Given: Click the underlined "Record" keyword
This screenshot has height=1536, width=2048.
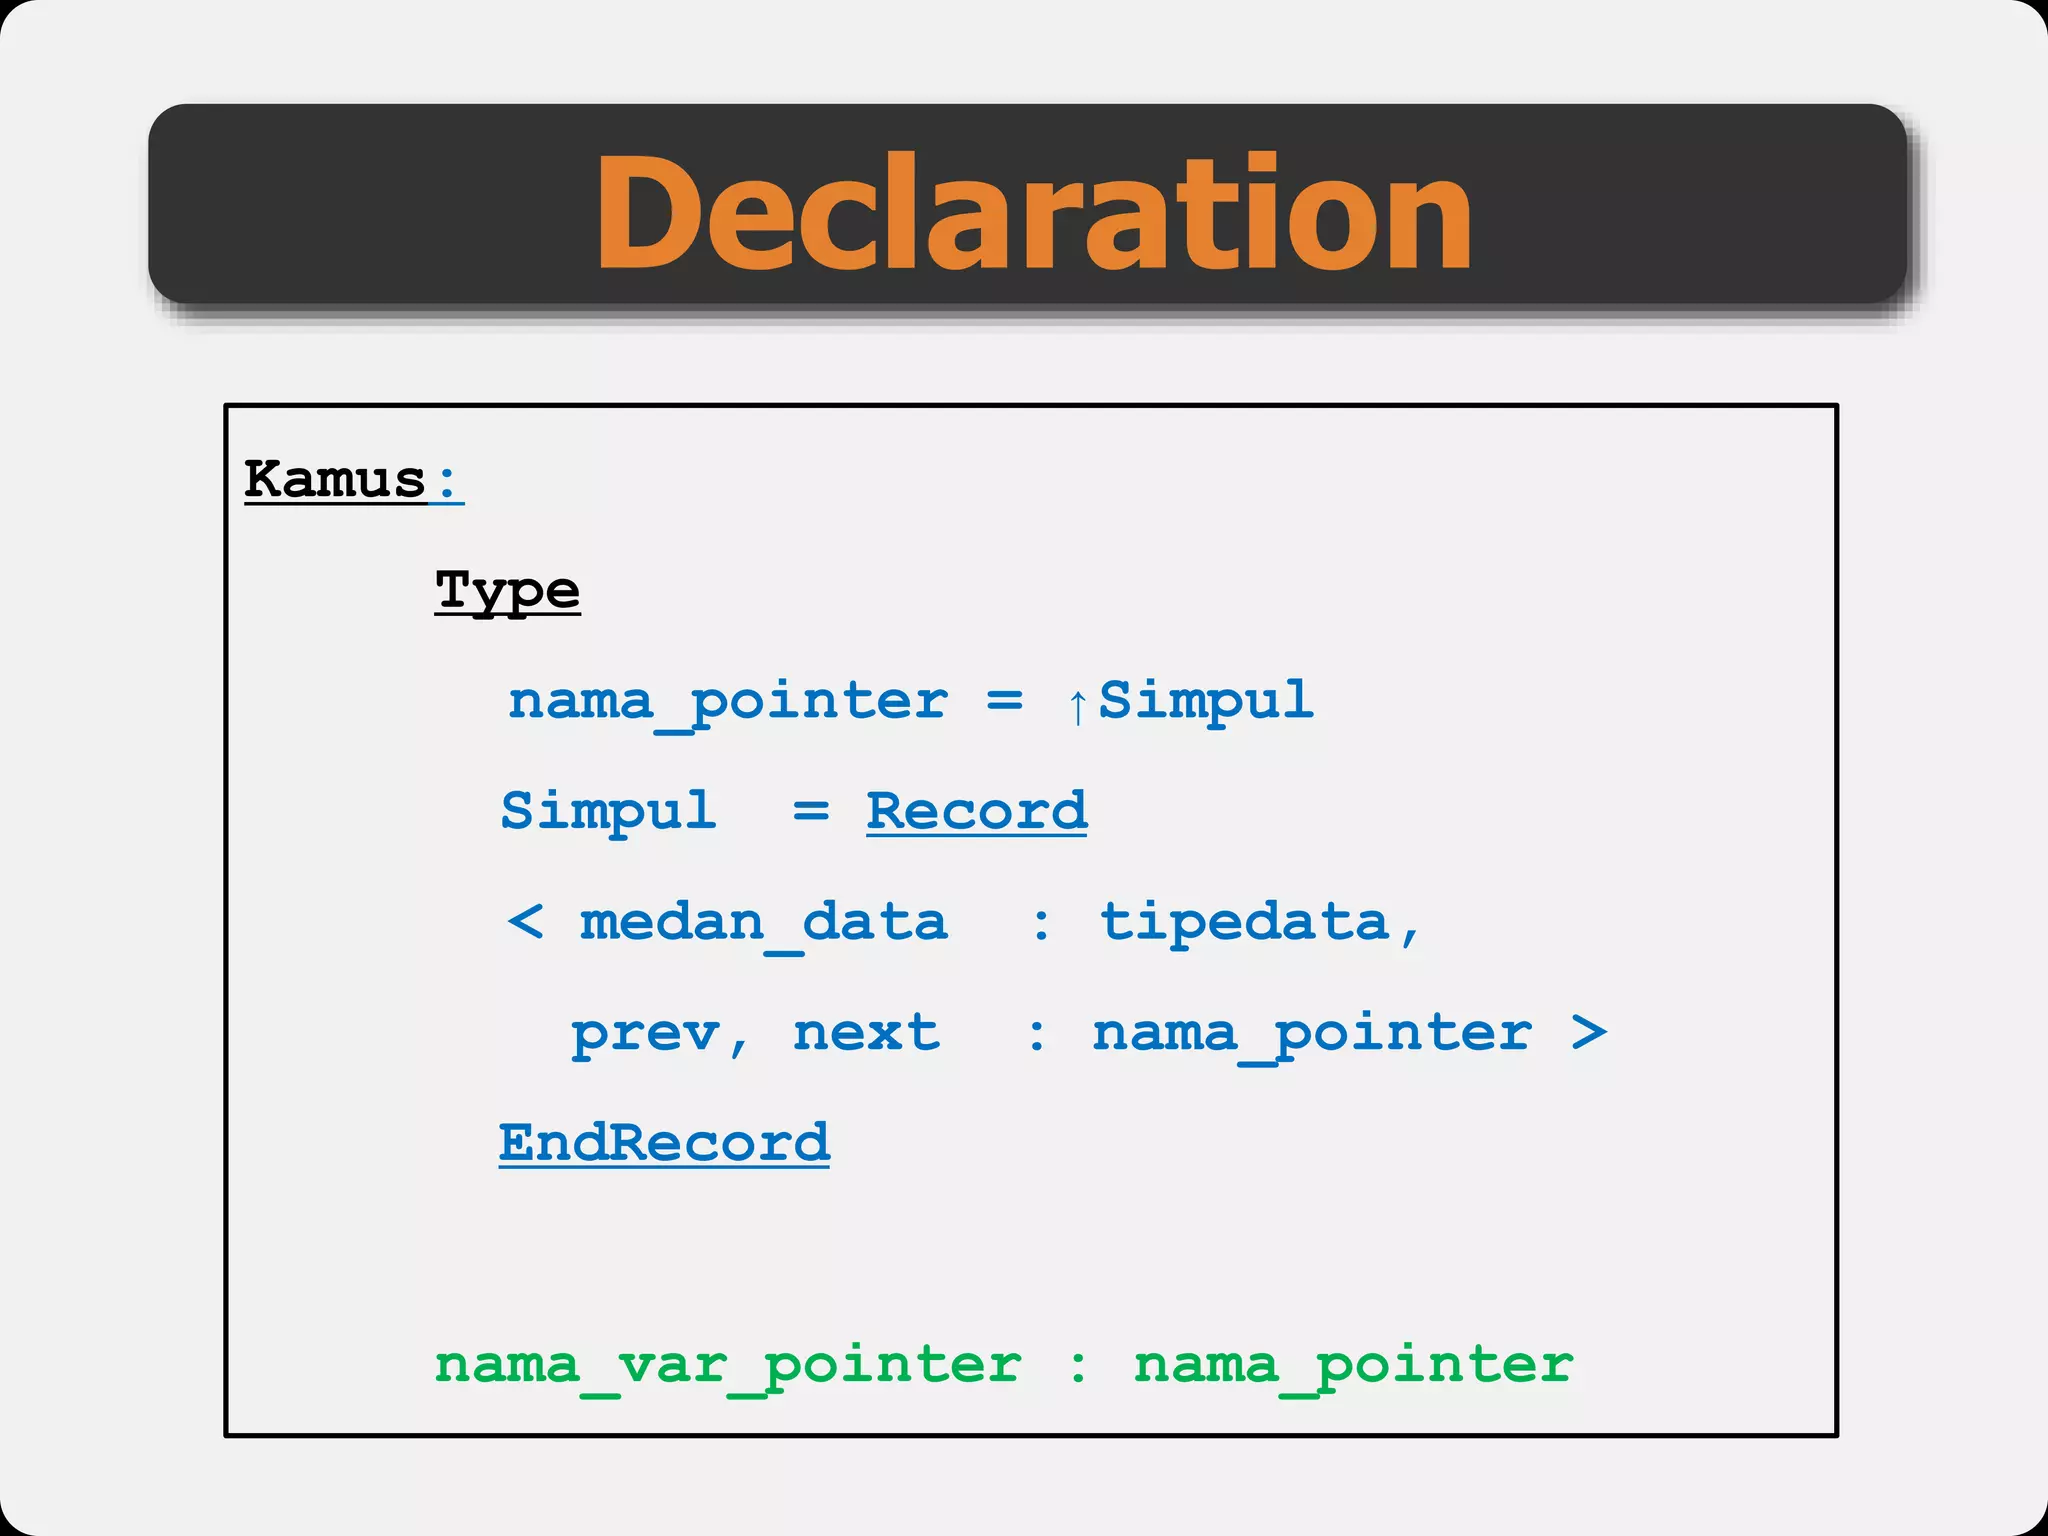Looking at the screenshot, I should tap(976, 812).
